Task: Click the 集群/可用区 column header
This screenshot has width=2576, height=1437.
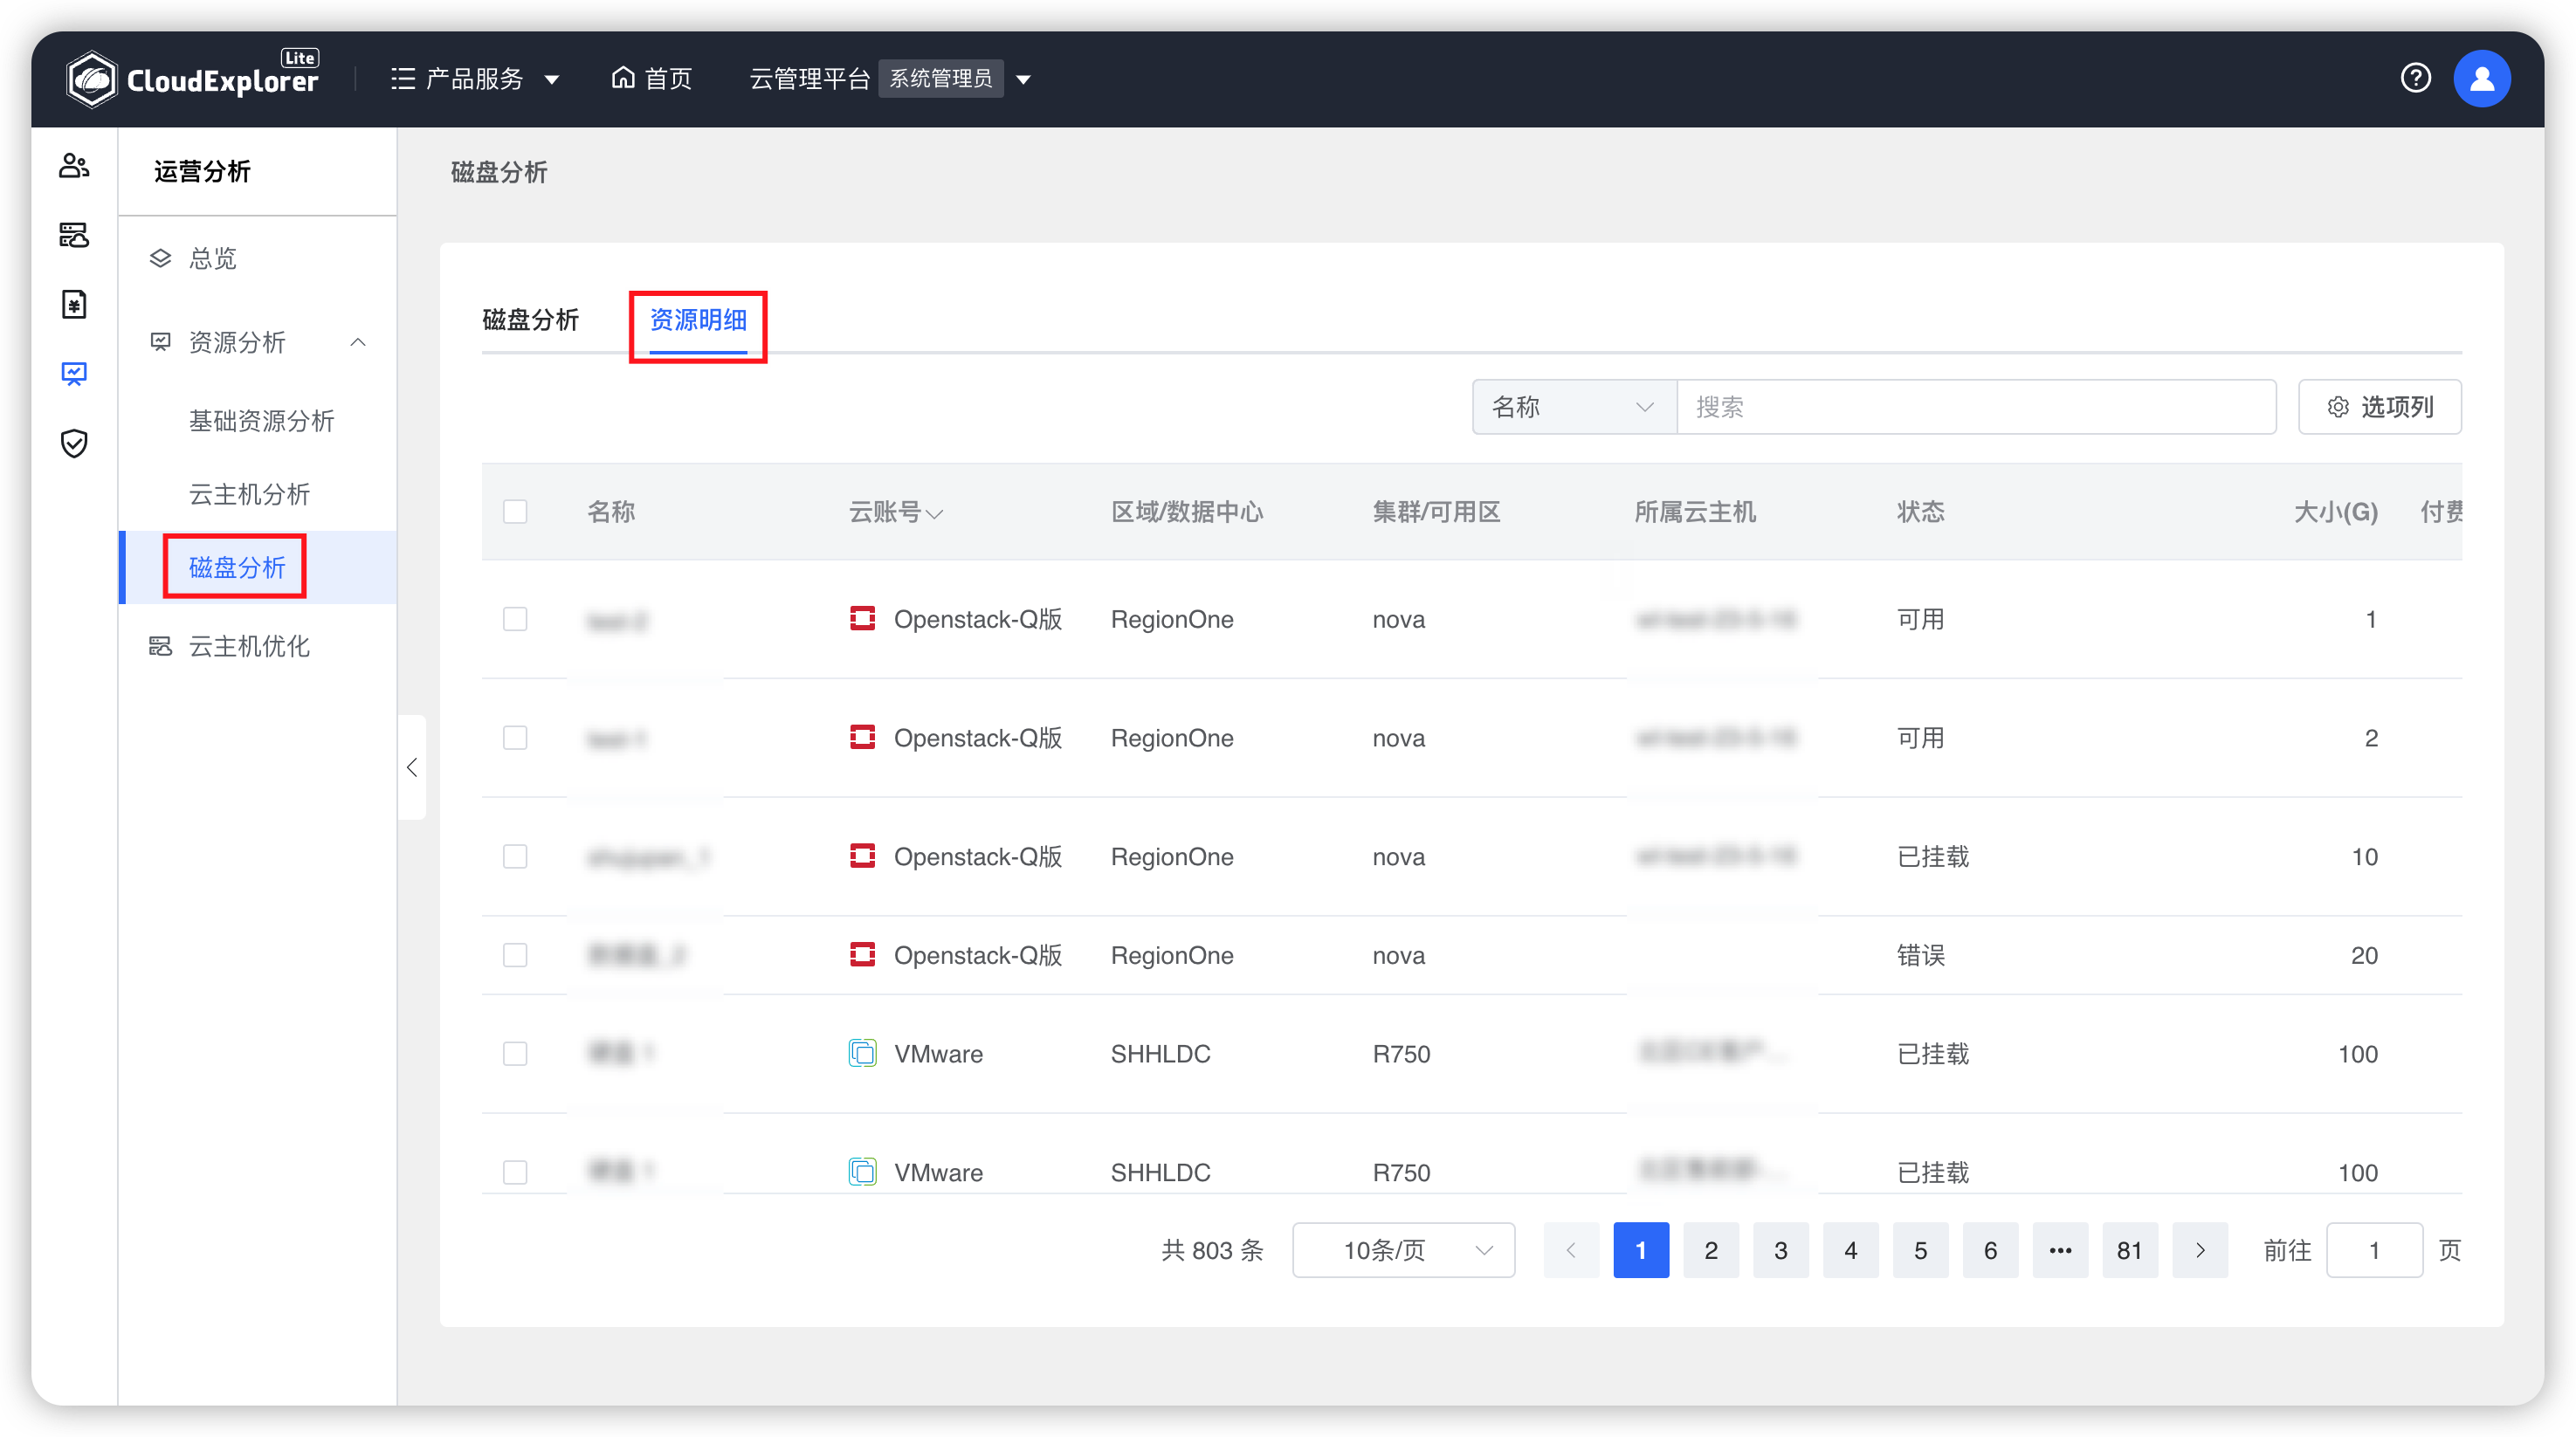Action: (x=1436, y=512)
